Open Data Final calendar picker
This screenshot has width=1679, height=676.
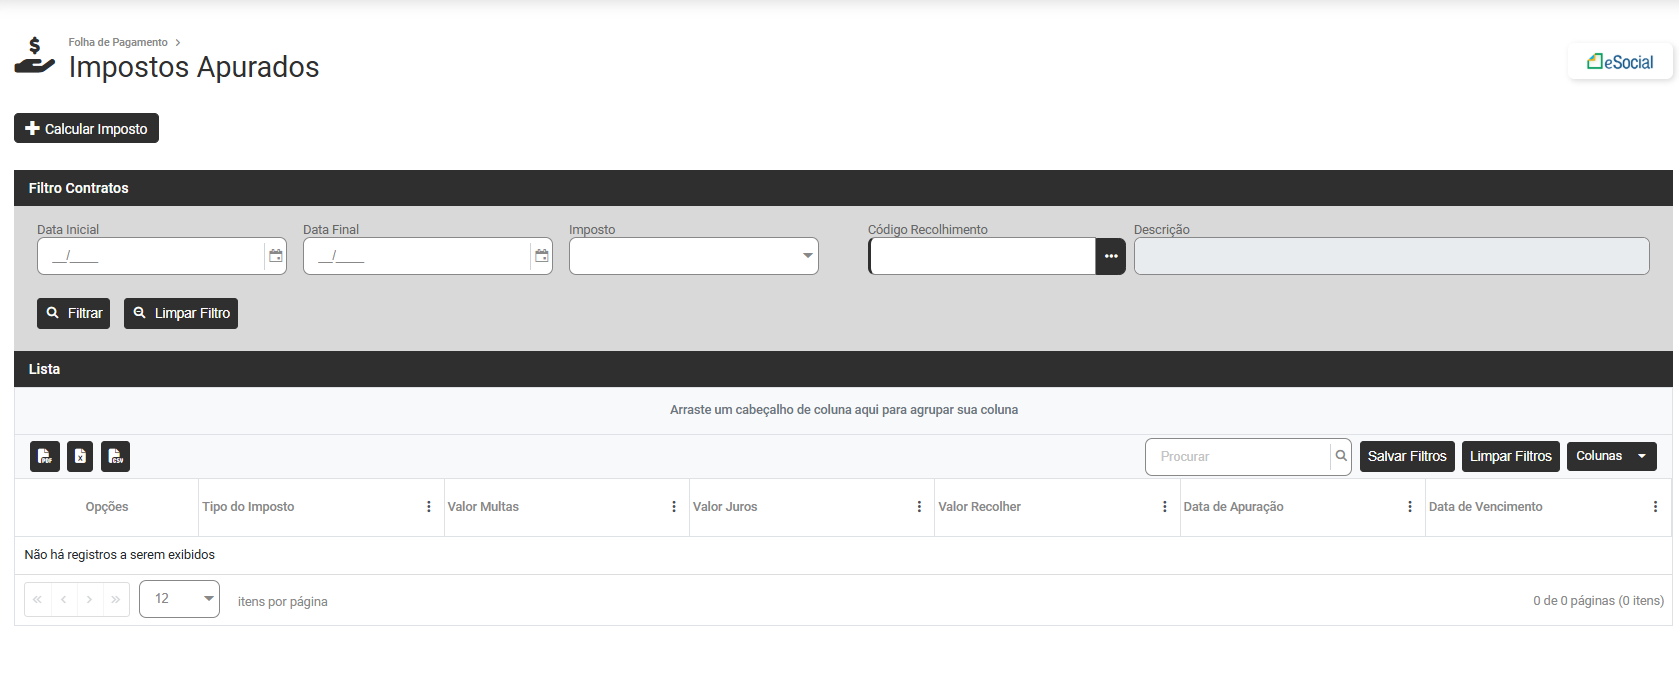click(x=541, y=256)
